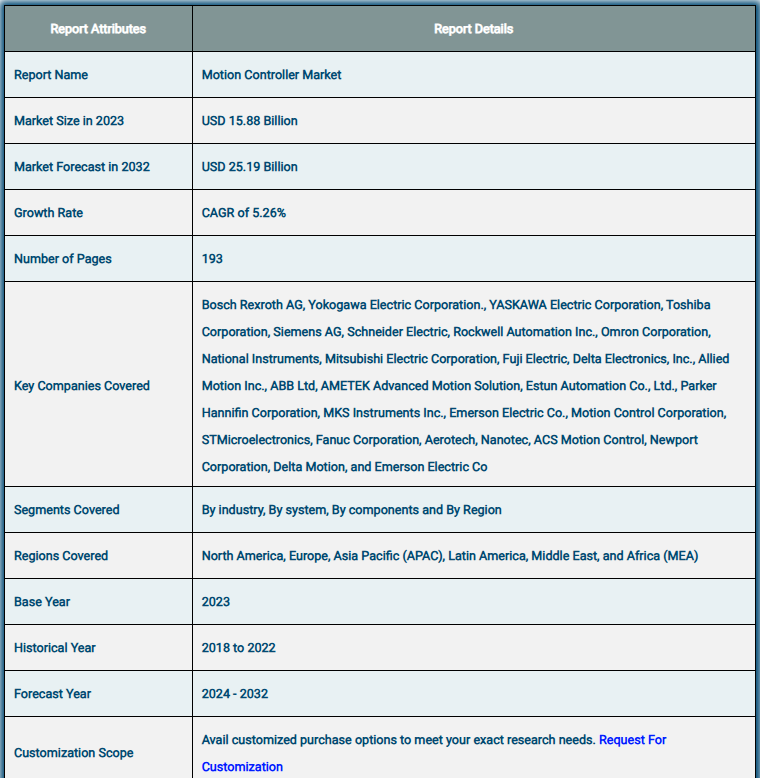760x778 pixels.
Task: Click the Report Details column header
Action: coord(473,29)
